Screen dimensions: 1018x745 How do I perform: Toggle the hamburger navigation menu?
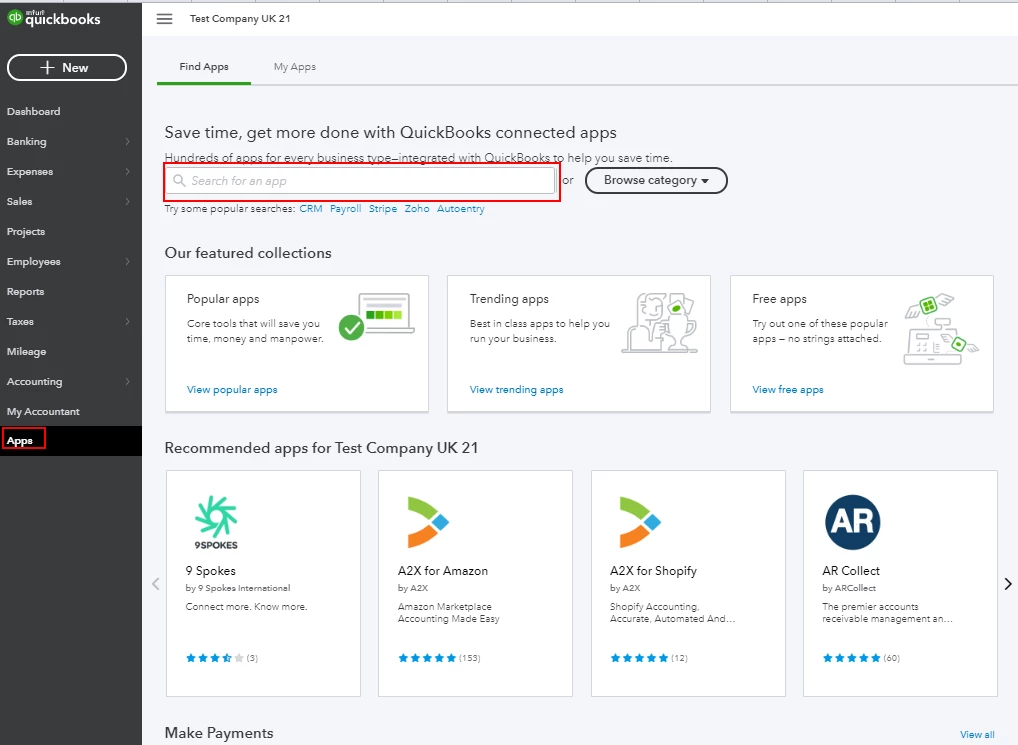click(x=165, y=19)
